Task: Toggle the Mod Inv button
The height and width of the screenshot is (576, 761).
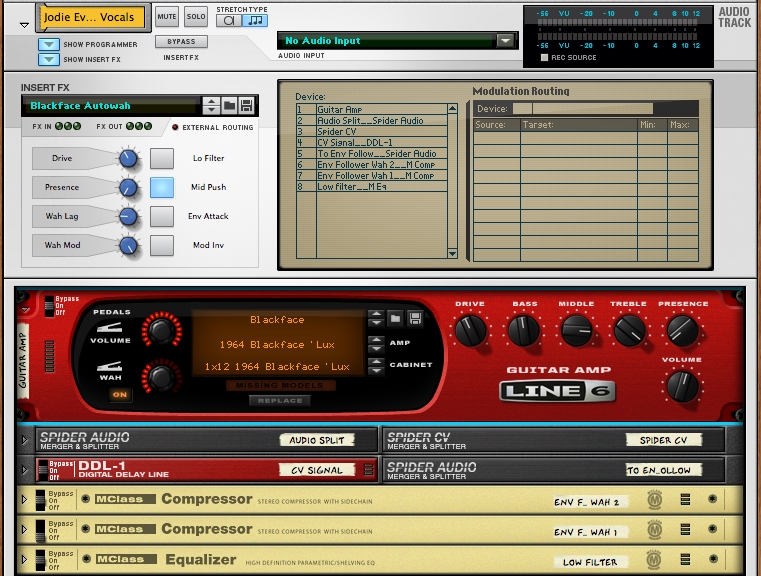Action: [x=162, y=246]
